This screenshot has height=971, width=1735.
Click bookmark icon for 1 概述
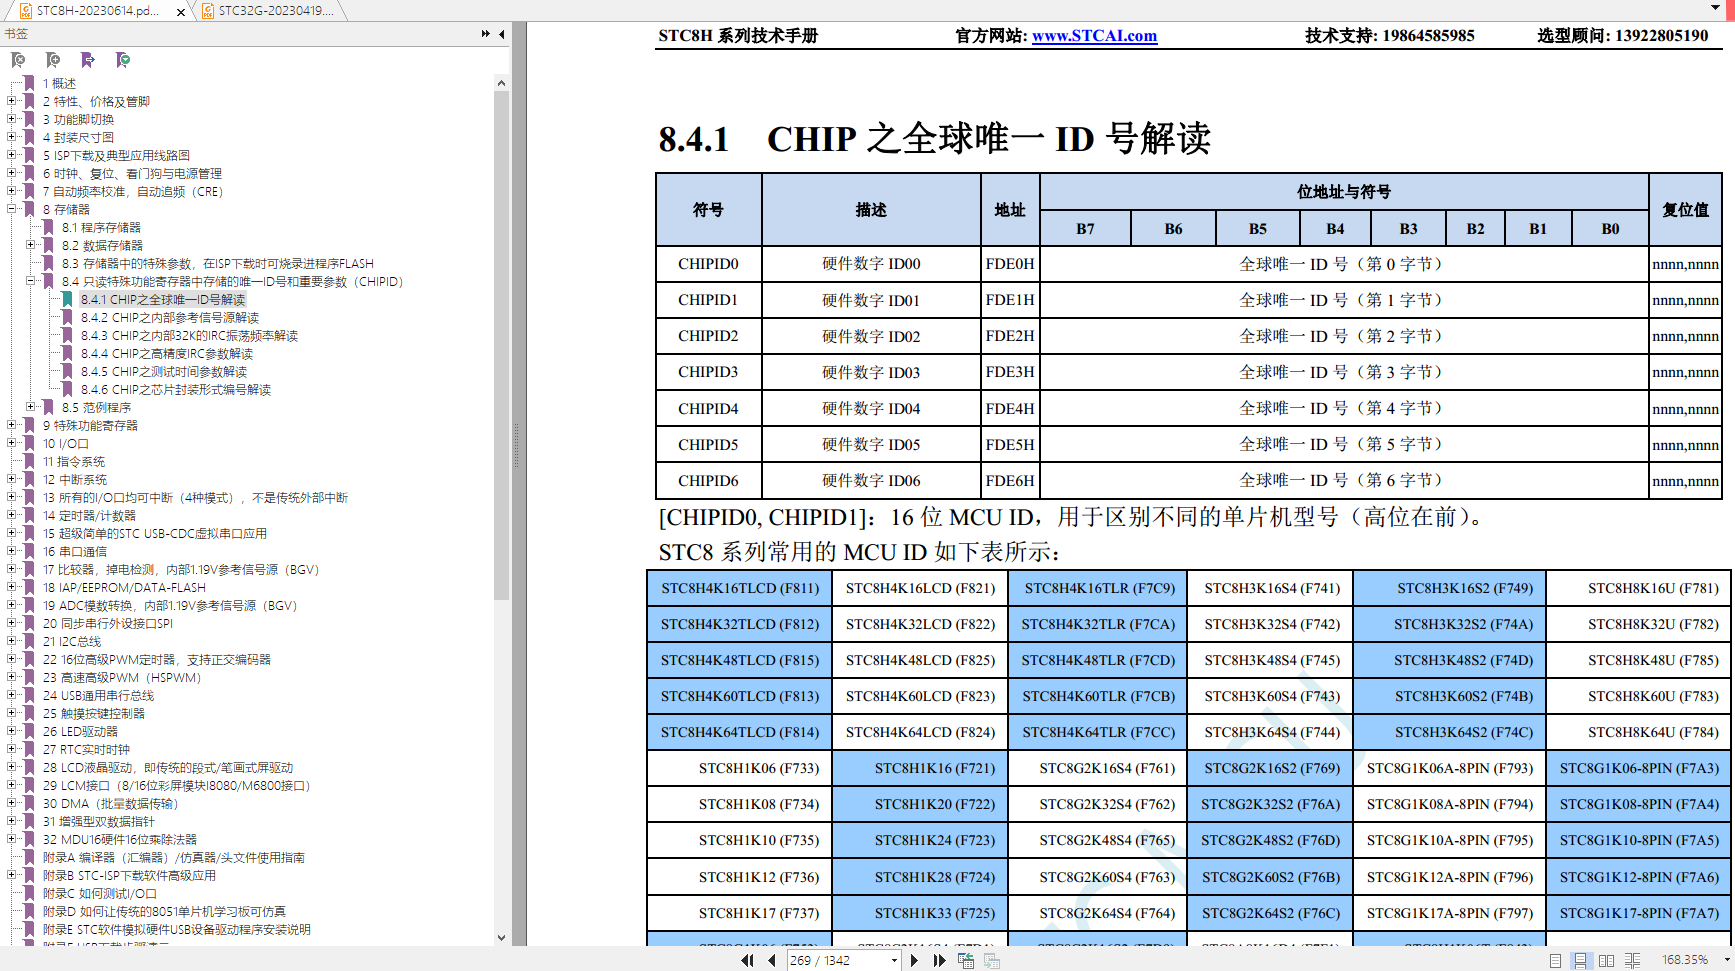29,83
